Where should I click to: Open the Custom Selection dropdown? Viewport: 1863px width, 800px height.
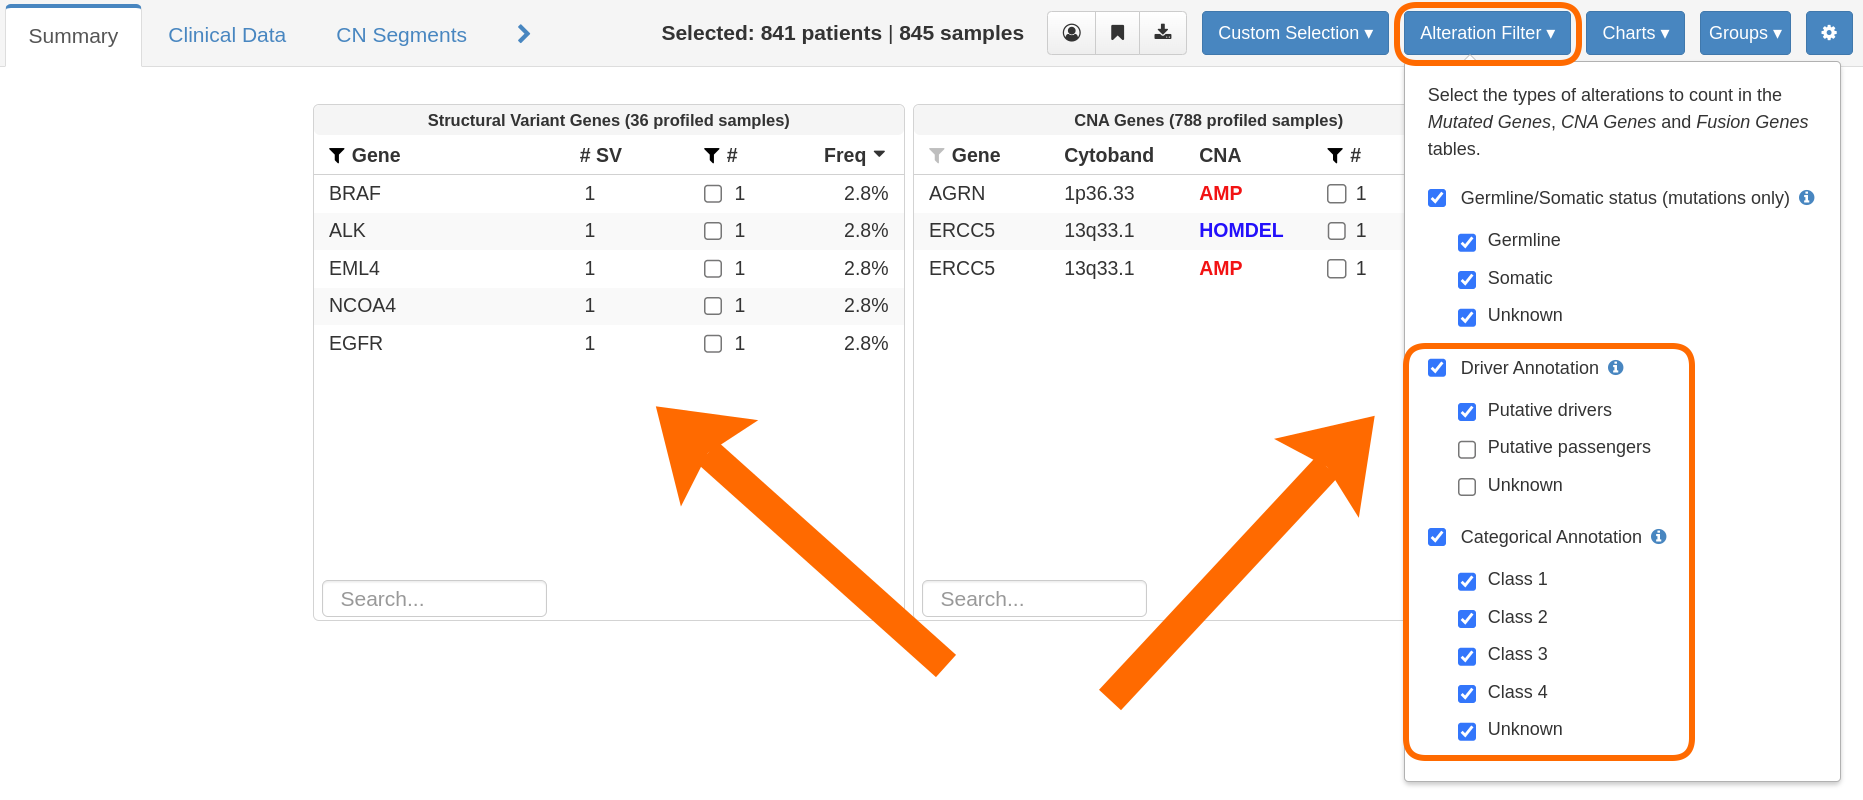[1295, 33]
